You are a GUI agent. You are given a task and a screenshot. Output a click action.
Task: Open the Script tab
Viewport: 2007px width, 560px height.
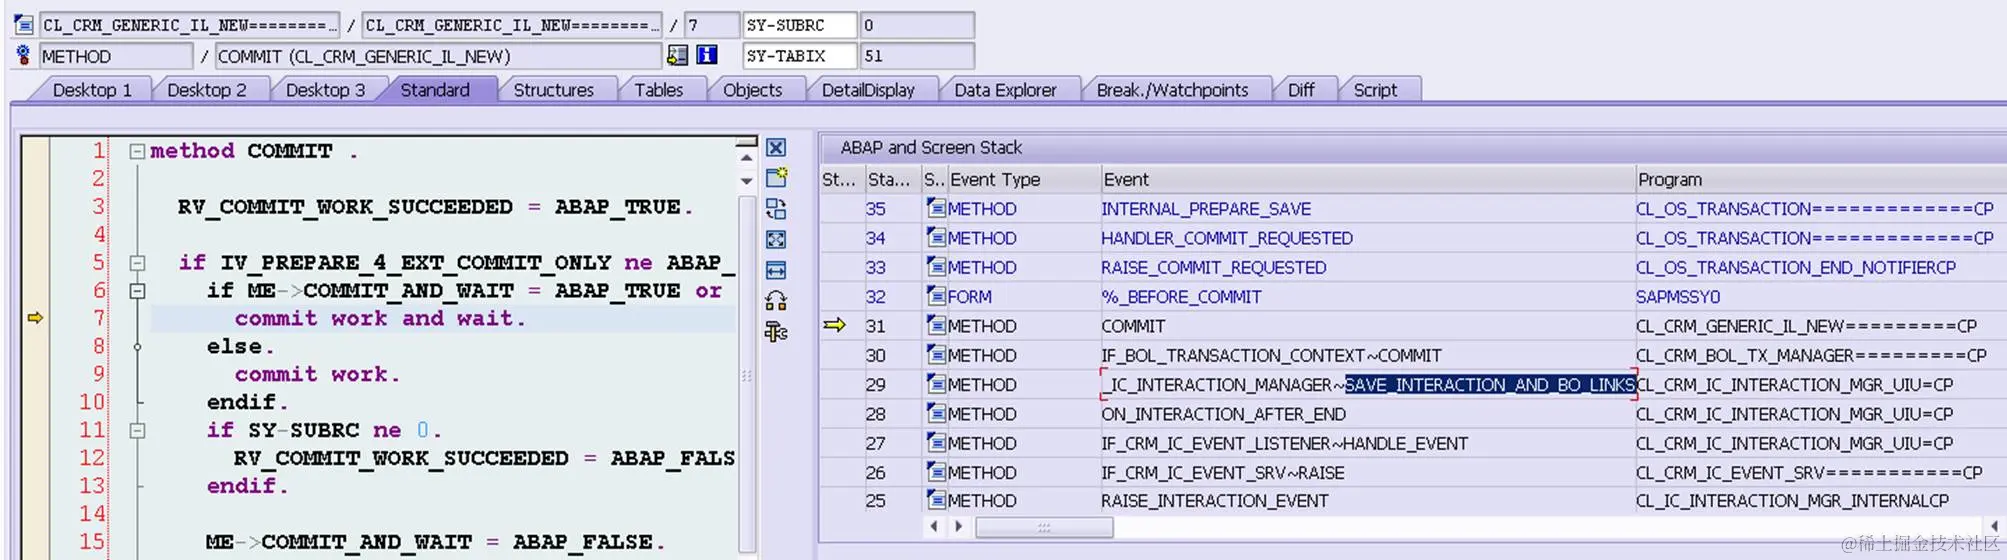[1375, 90]
